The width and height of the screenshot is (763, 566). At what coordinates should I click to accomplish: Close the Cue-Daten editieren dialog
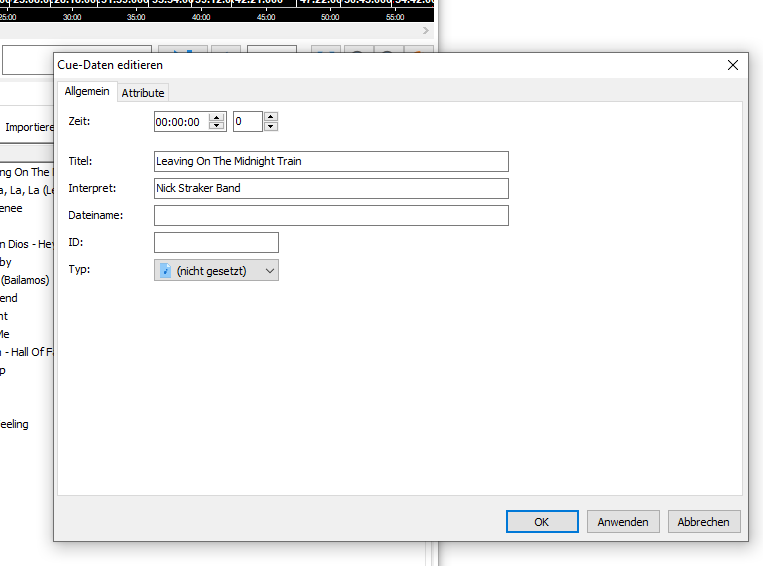733,65
